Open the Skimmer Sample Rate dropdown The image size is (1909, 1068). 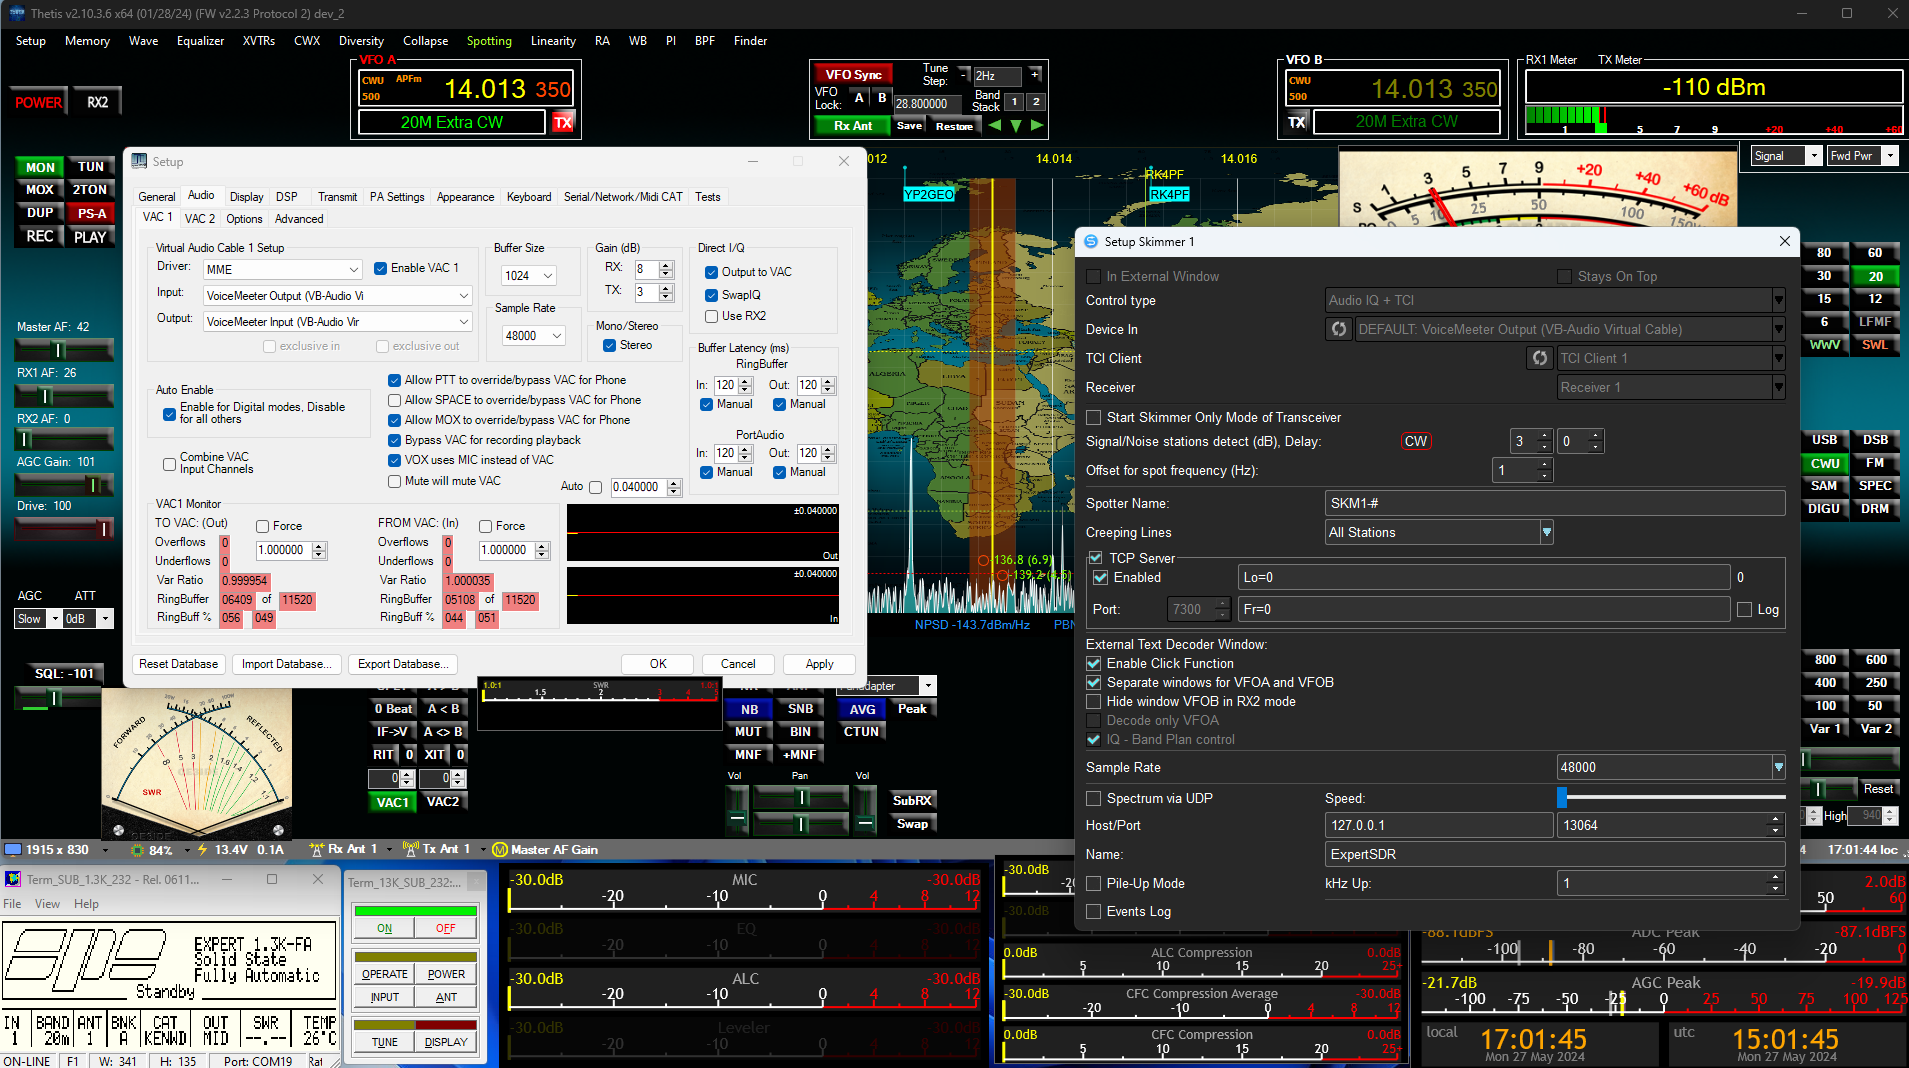(x=1671, y=767)
